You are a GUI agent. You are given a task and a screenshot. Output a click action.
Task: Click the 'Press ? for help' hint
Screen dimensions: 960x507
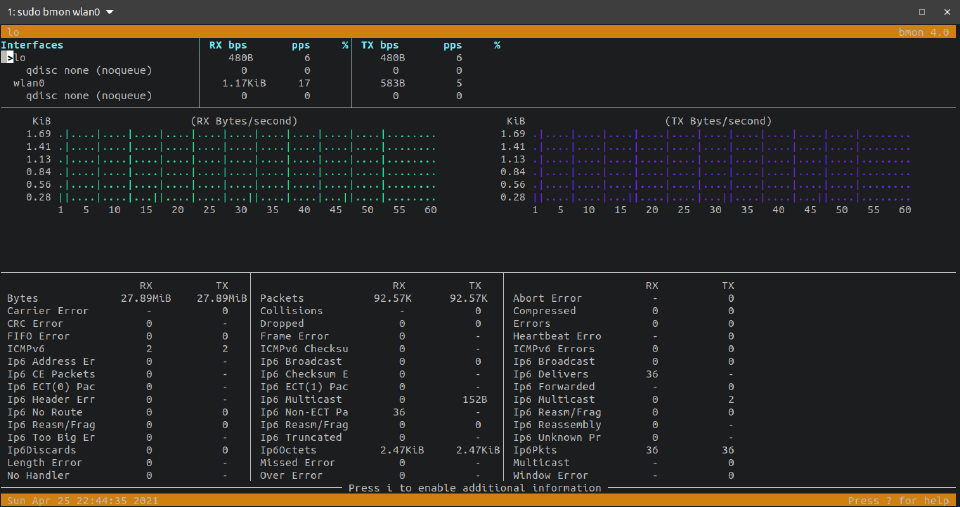pyautogui.click(x=900, y=500)
